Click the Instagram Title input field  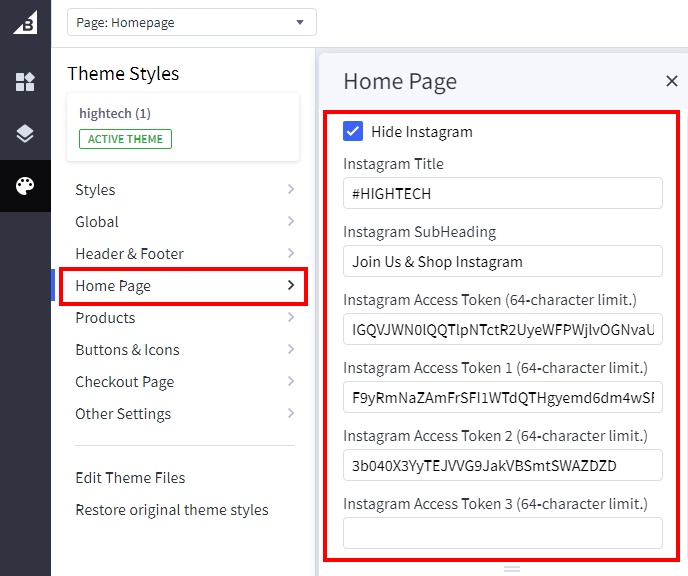pyautogui.click(x=503, y=193)
